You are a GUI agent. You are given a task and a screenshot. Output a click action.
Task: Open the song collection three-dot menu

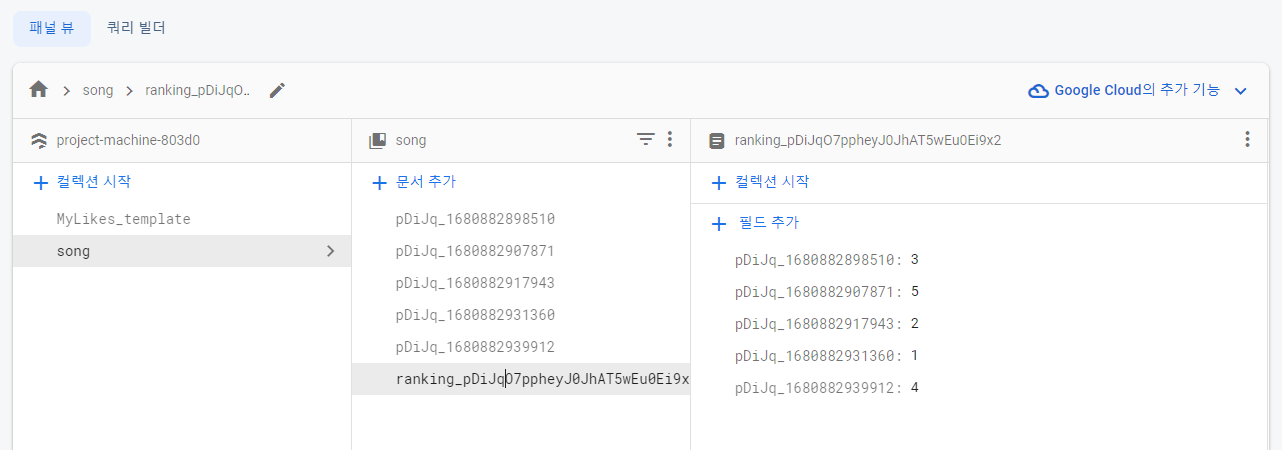coord(670,140)
